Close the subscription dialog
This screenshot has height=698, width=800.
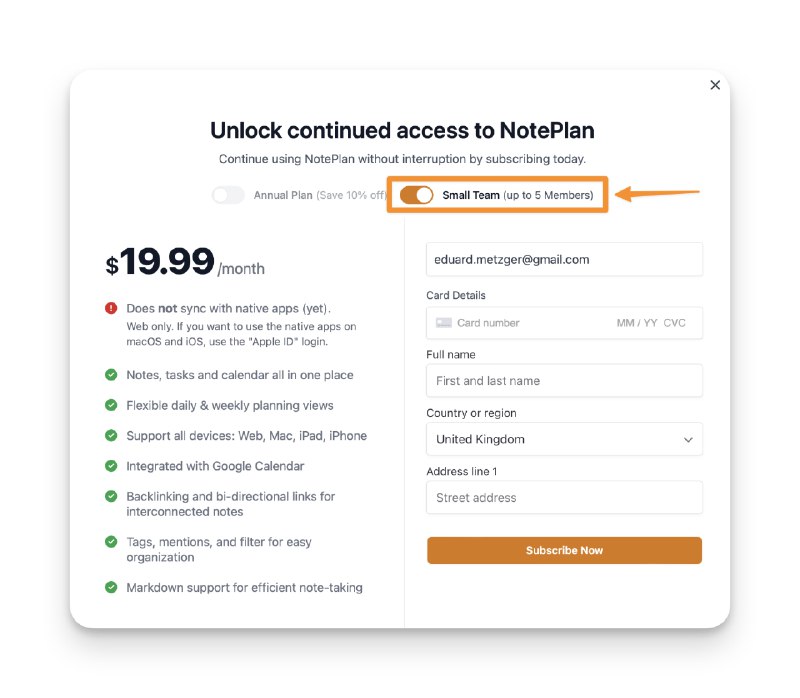(x=715, y=85)
